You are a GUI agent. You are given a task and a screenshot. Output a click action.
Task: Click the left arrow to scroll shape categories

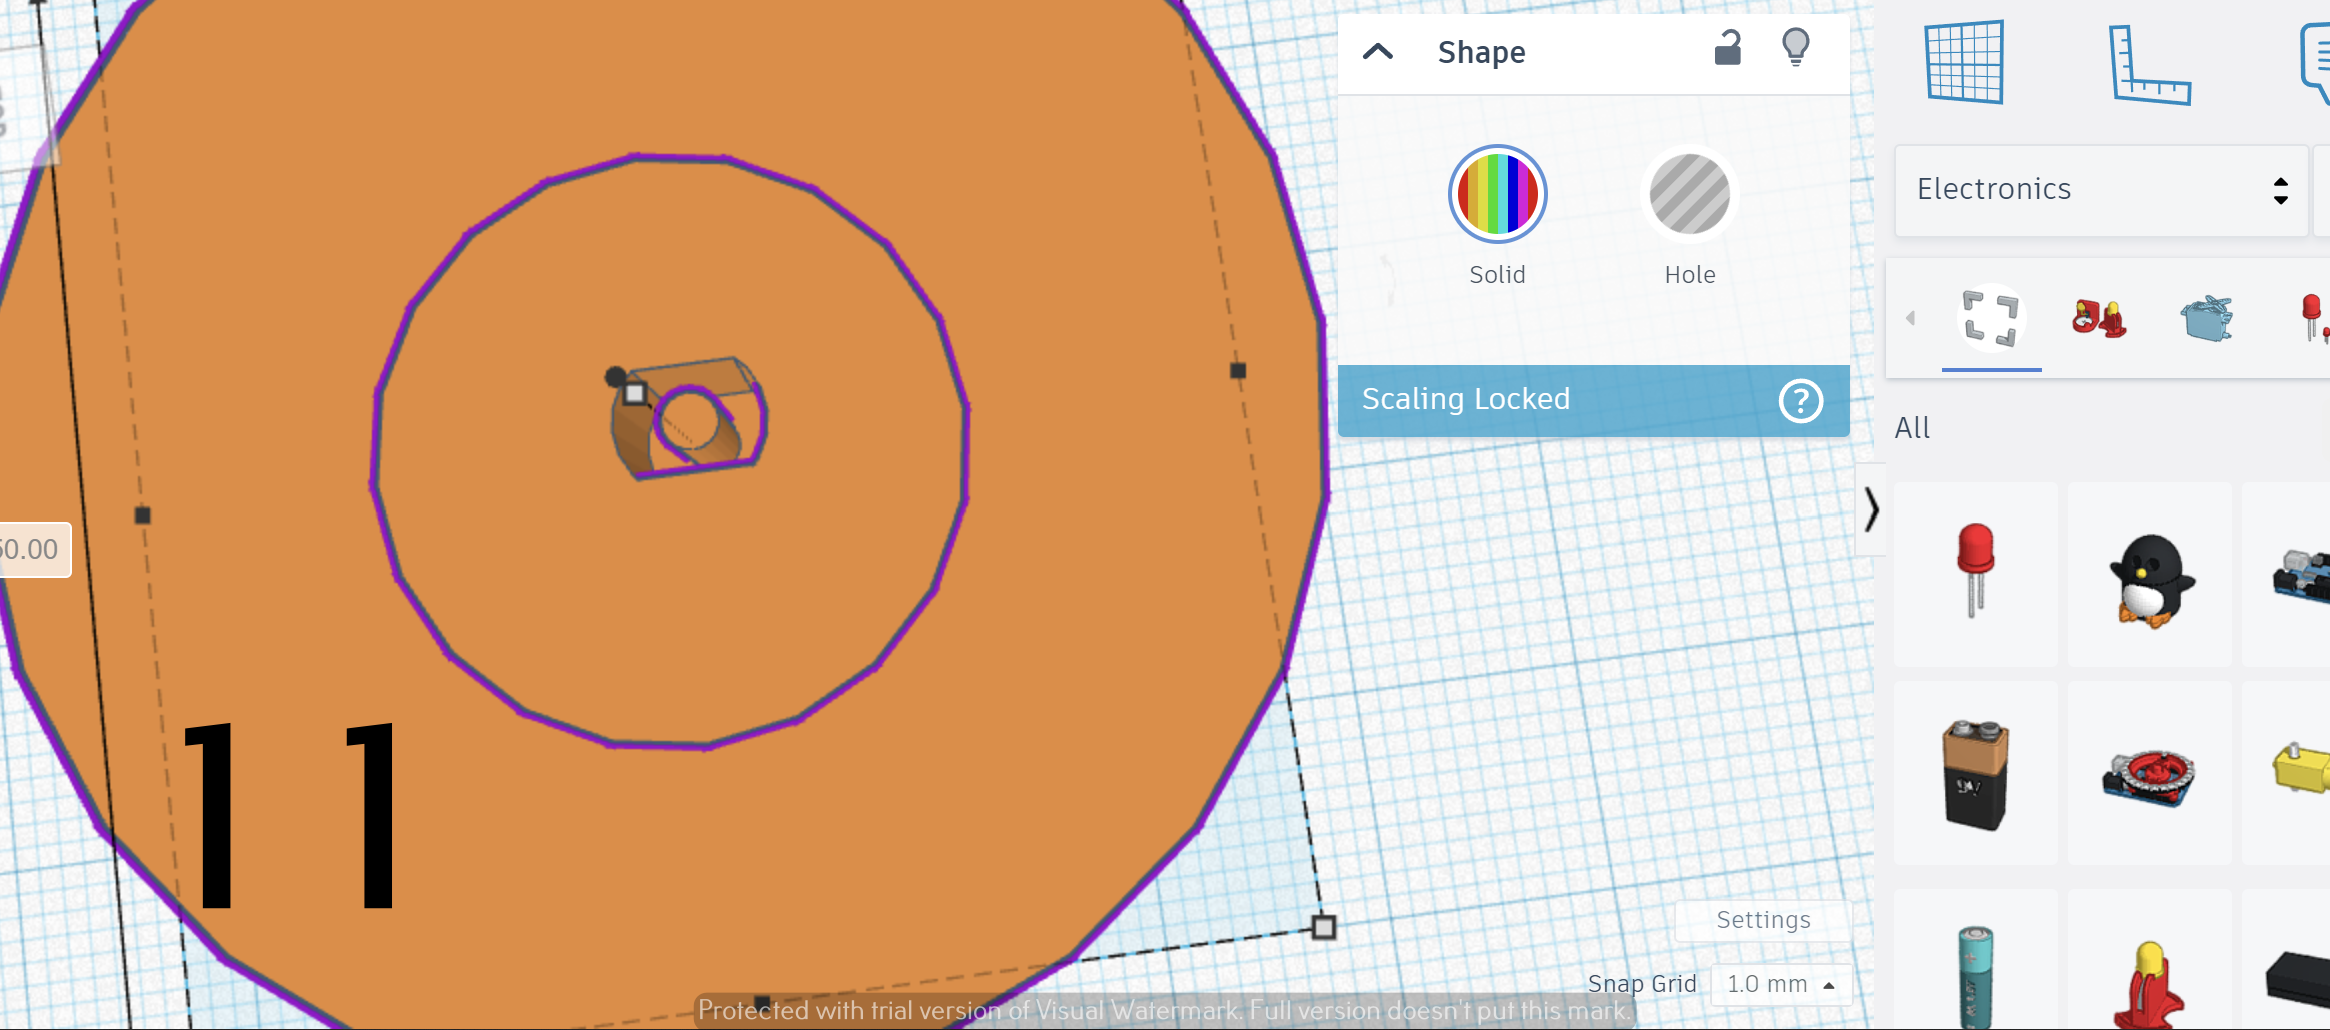(1912, 318)
